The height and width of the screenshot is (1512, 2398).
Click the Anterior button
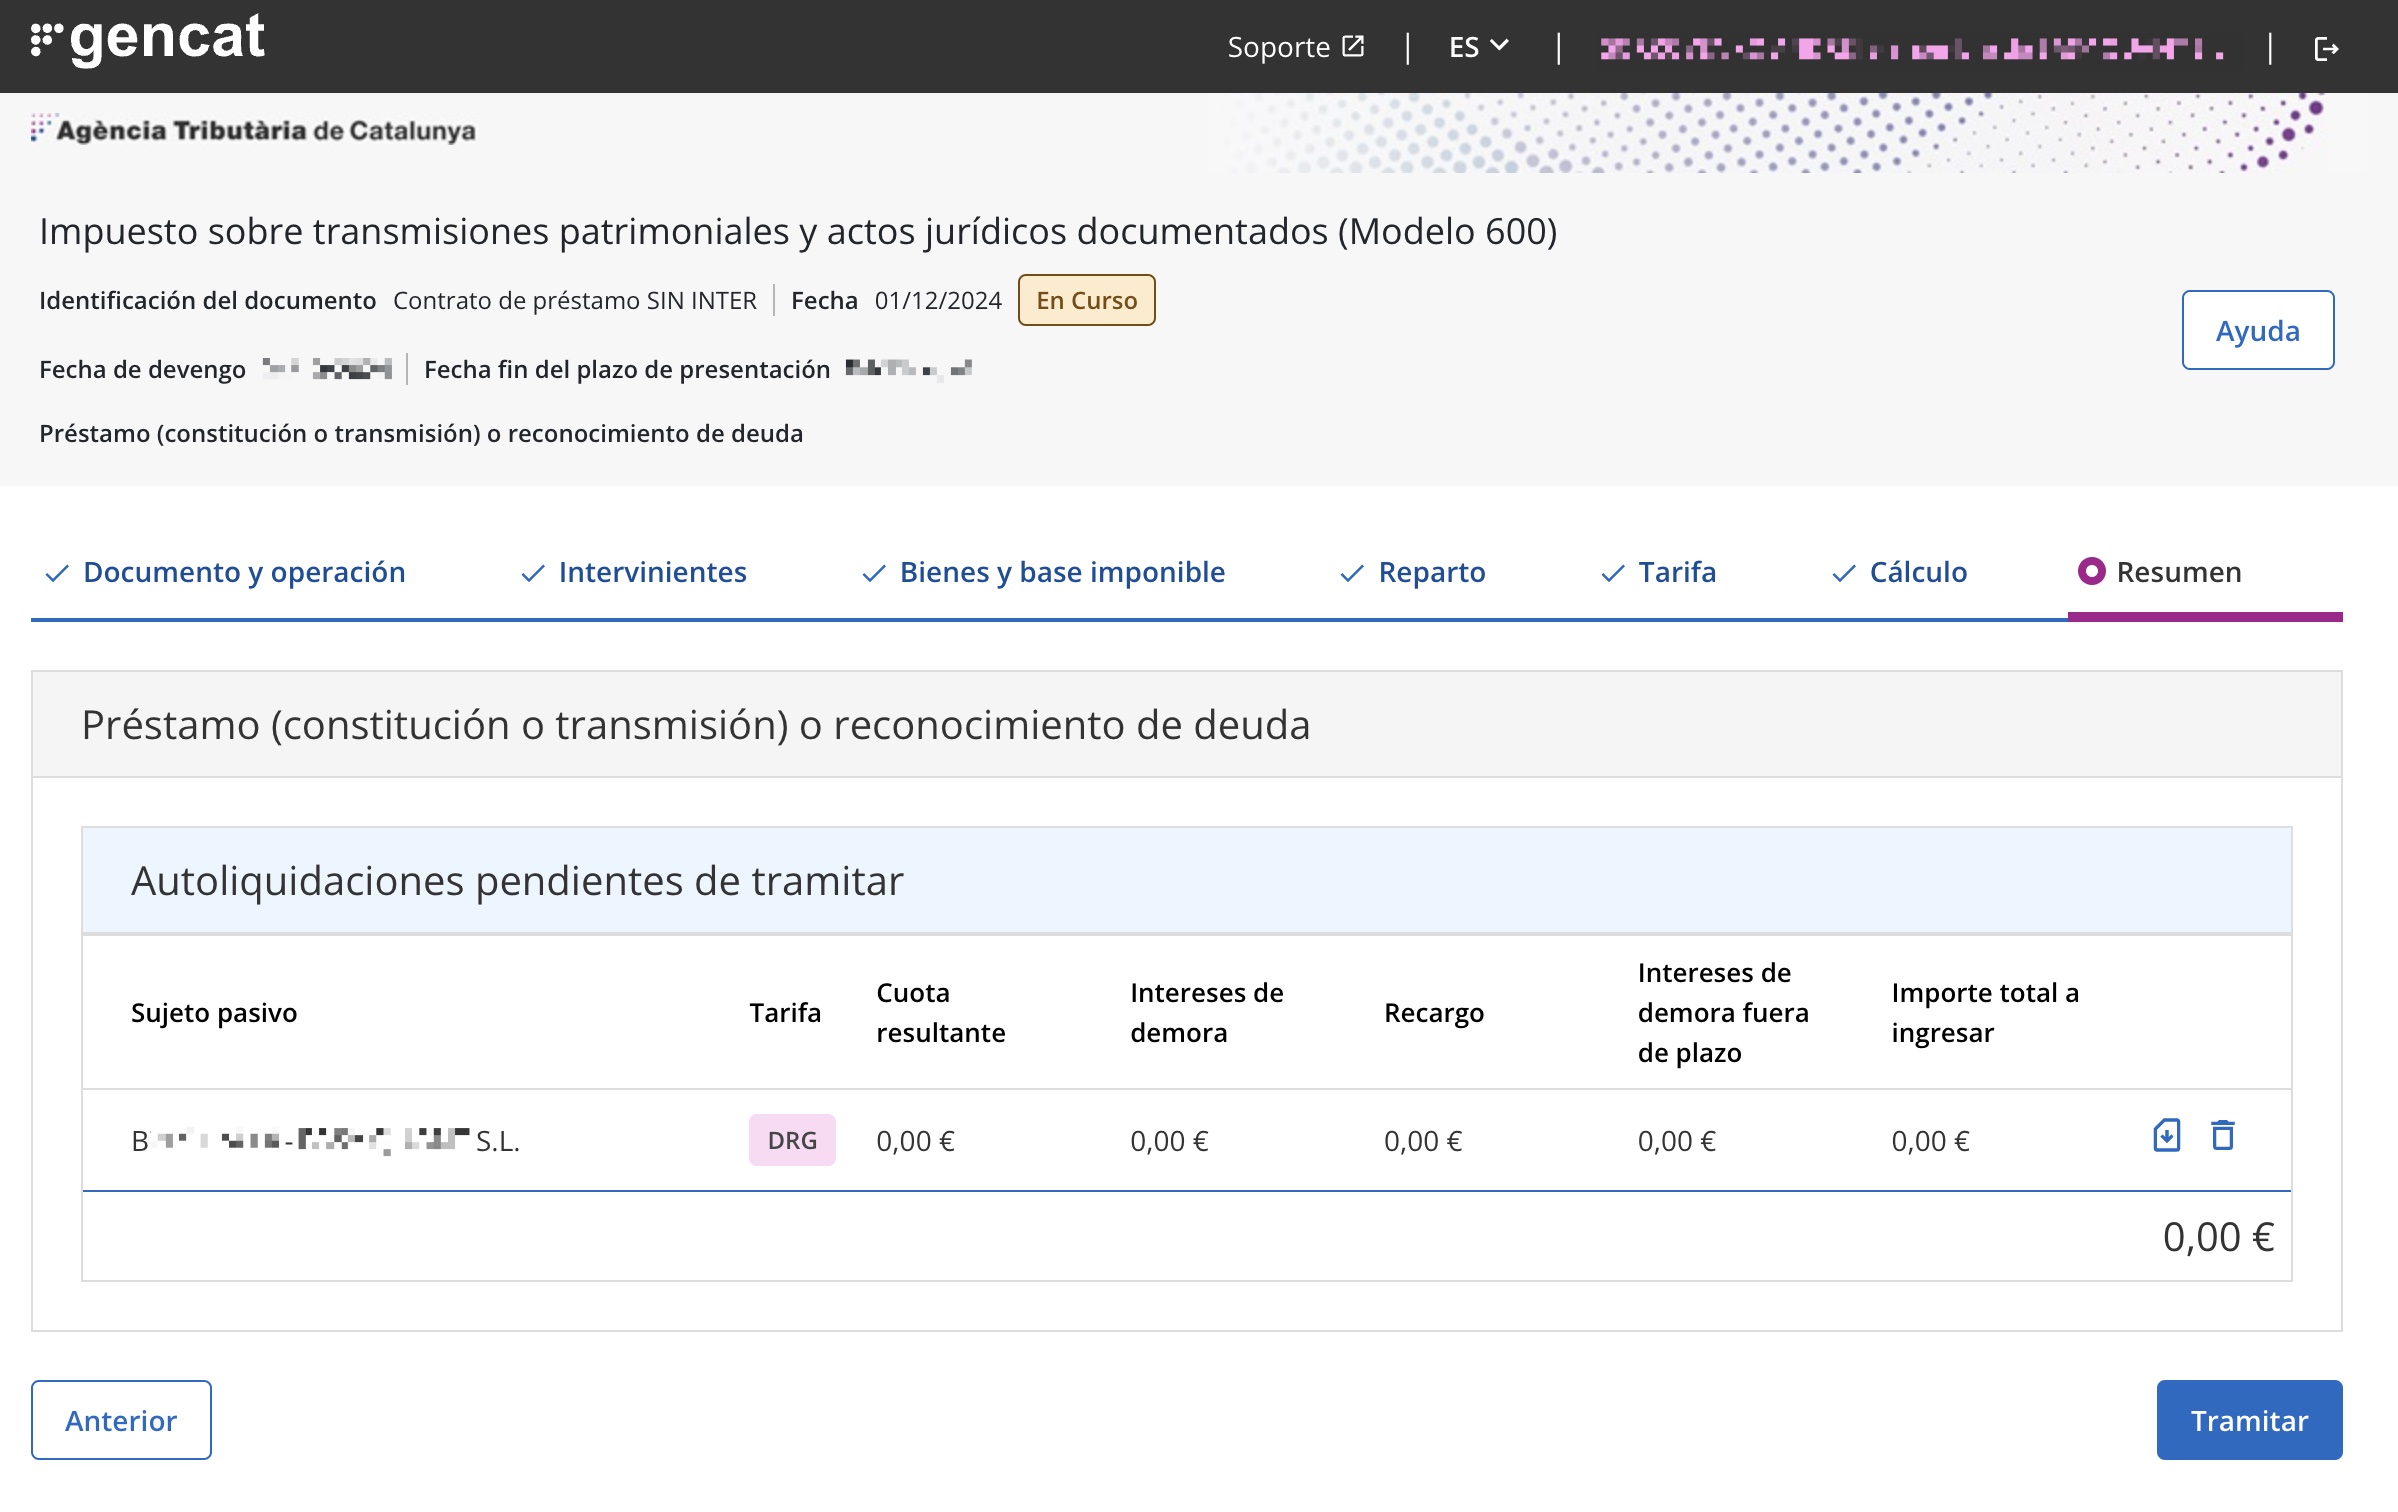tap(121, 1420)
